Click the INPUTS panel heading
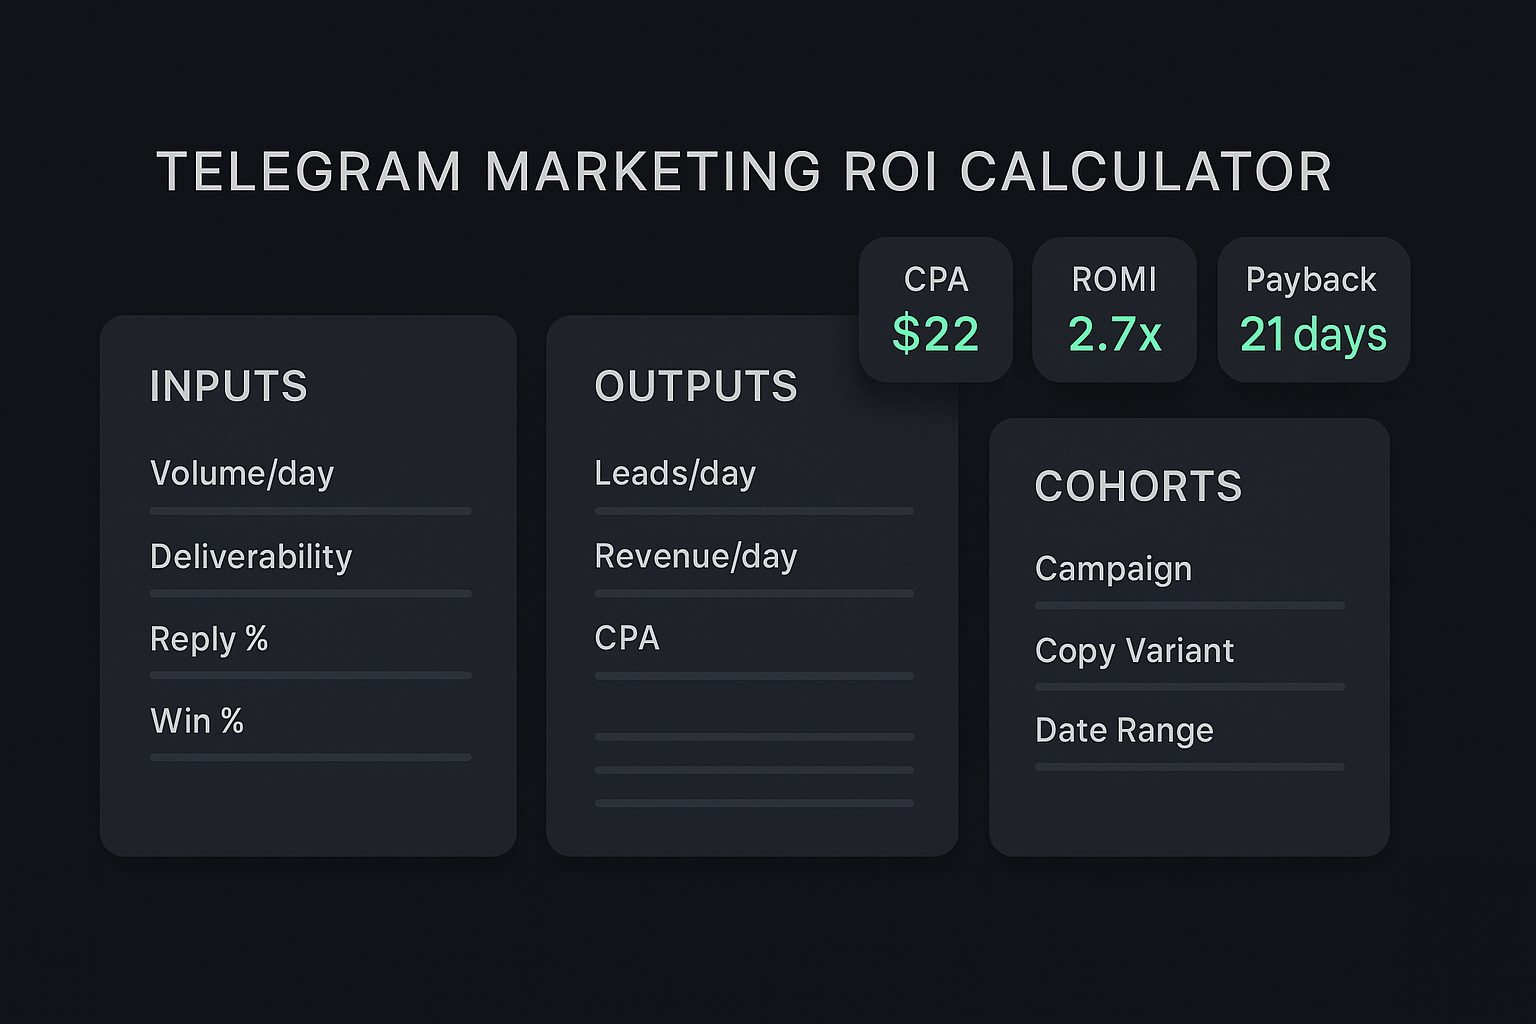This screenshot has width=1536, height=1024. [229, 387]
